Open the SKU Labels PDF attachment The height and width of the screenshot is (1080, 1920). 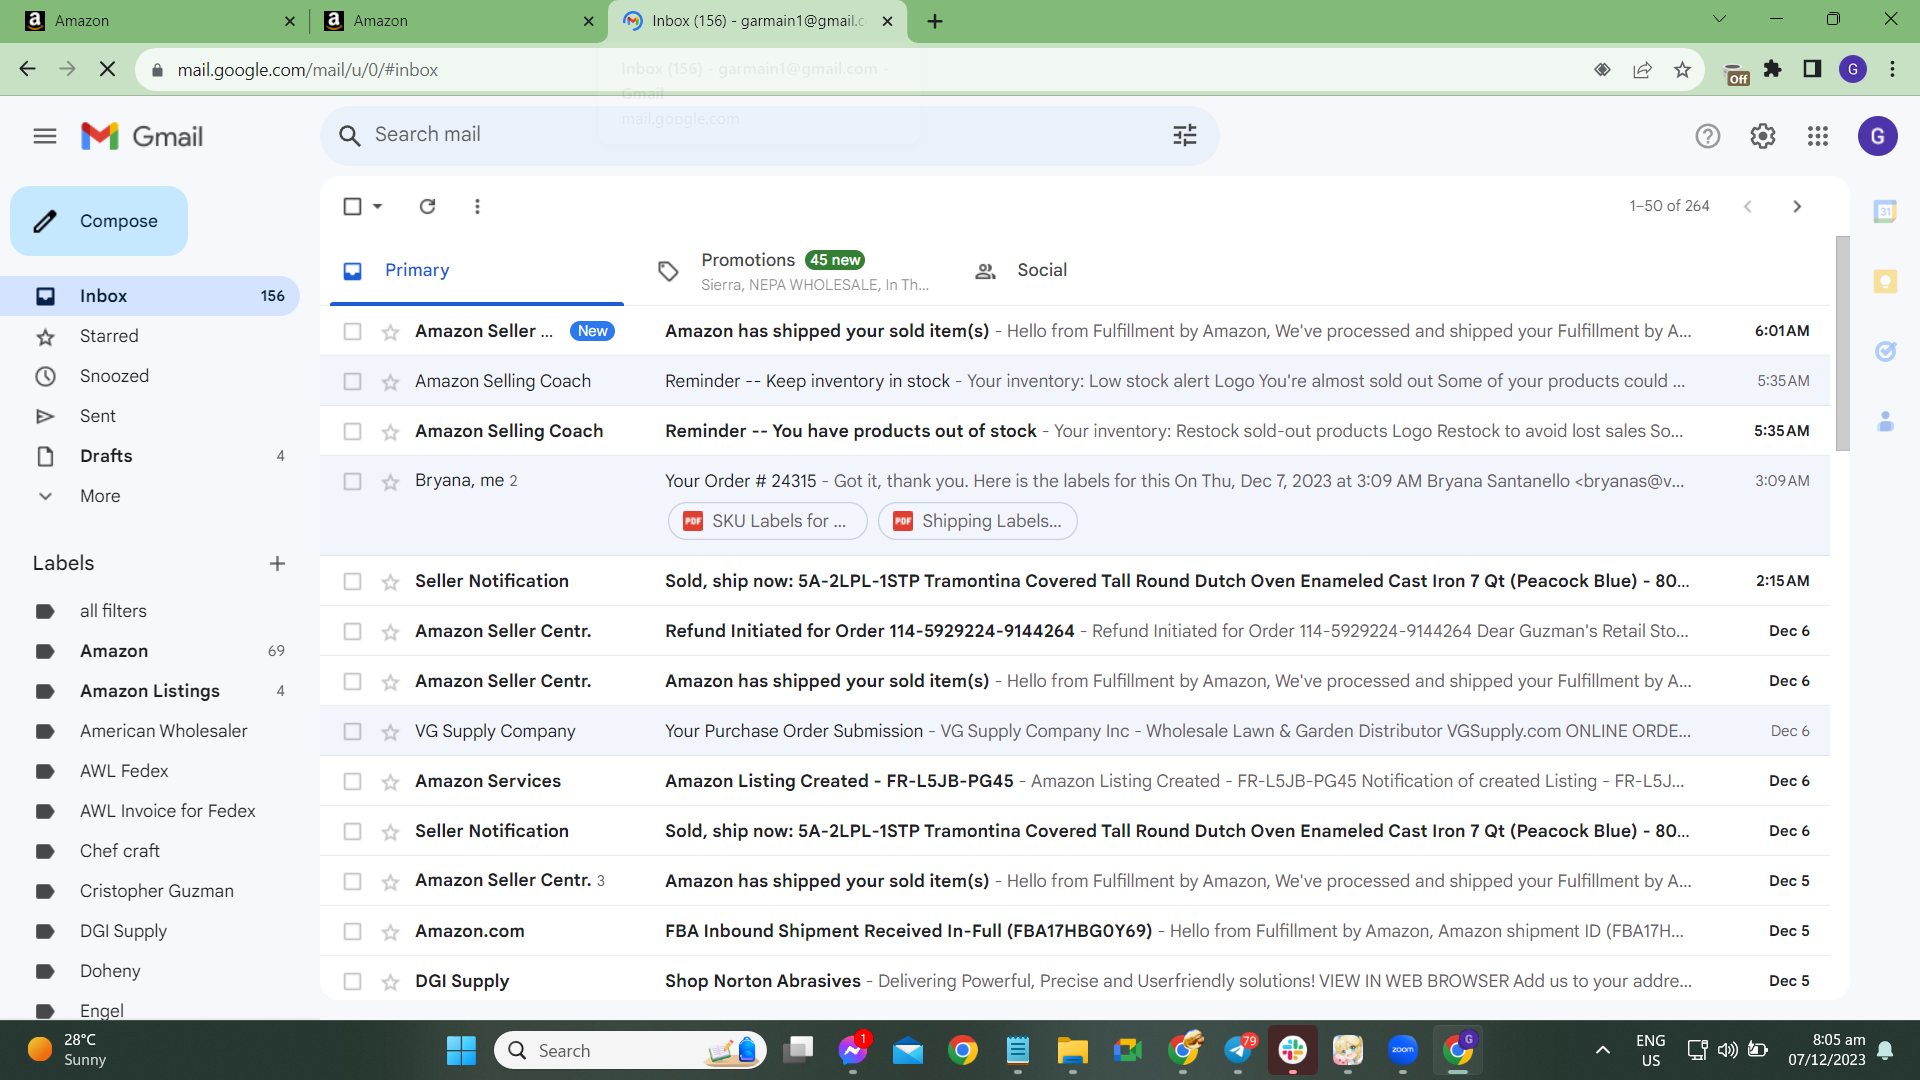click(767, 521)
